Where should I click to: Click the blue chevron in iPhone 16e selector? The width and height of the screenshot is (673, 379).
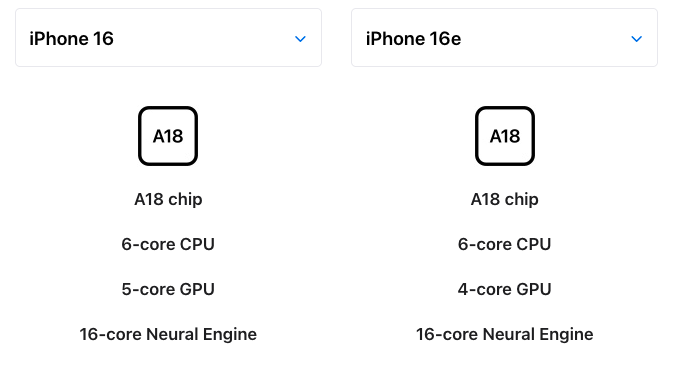click(x=637, y=39)
